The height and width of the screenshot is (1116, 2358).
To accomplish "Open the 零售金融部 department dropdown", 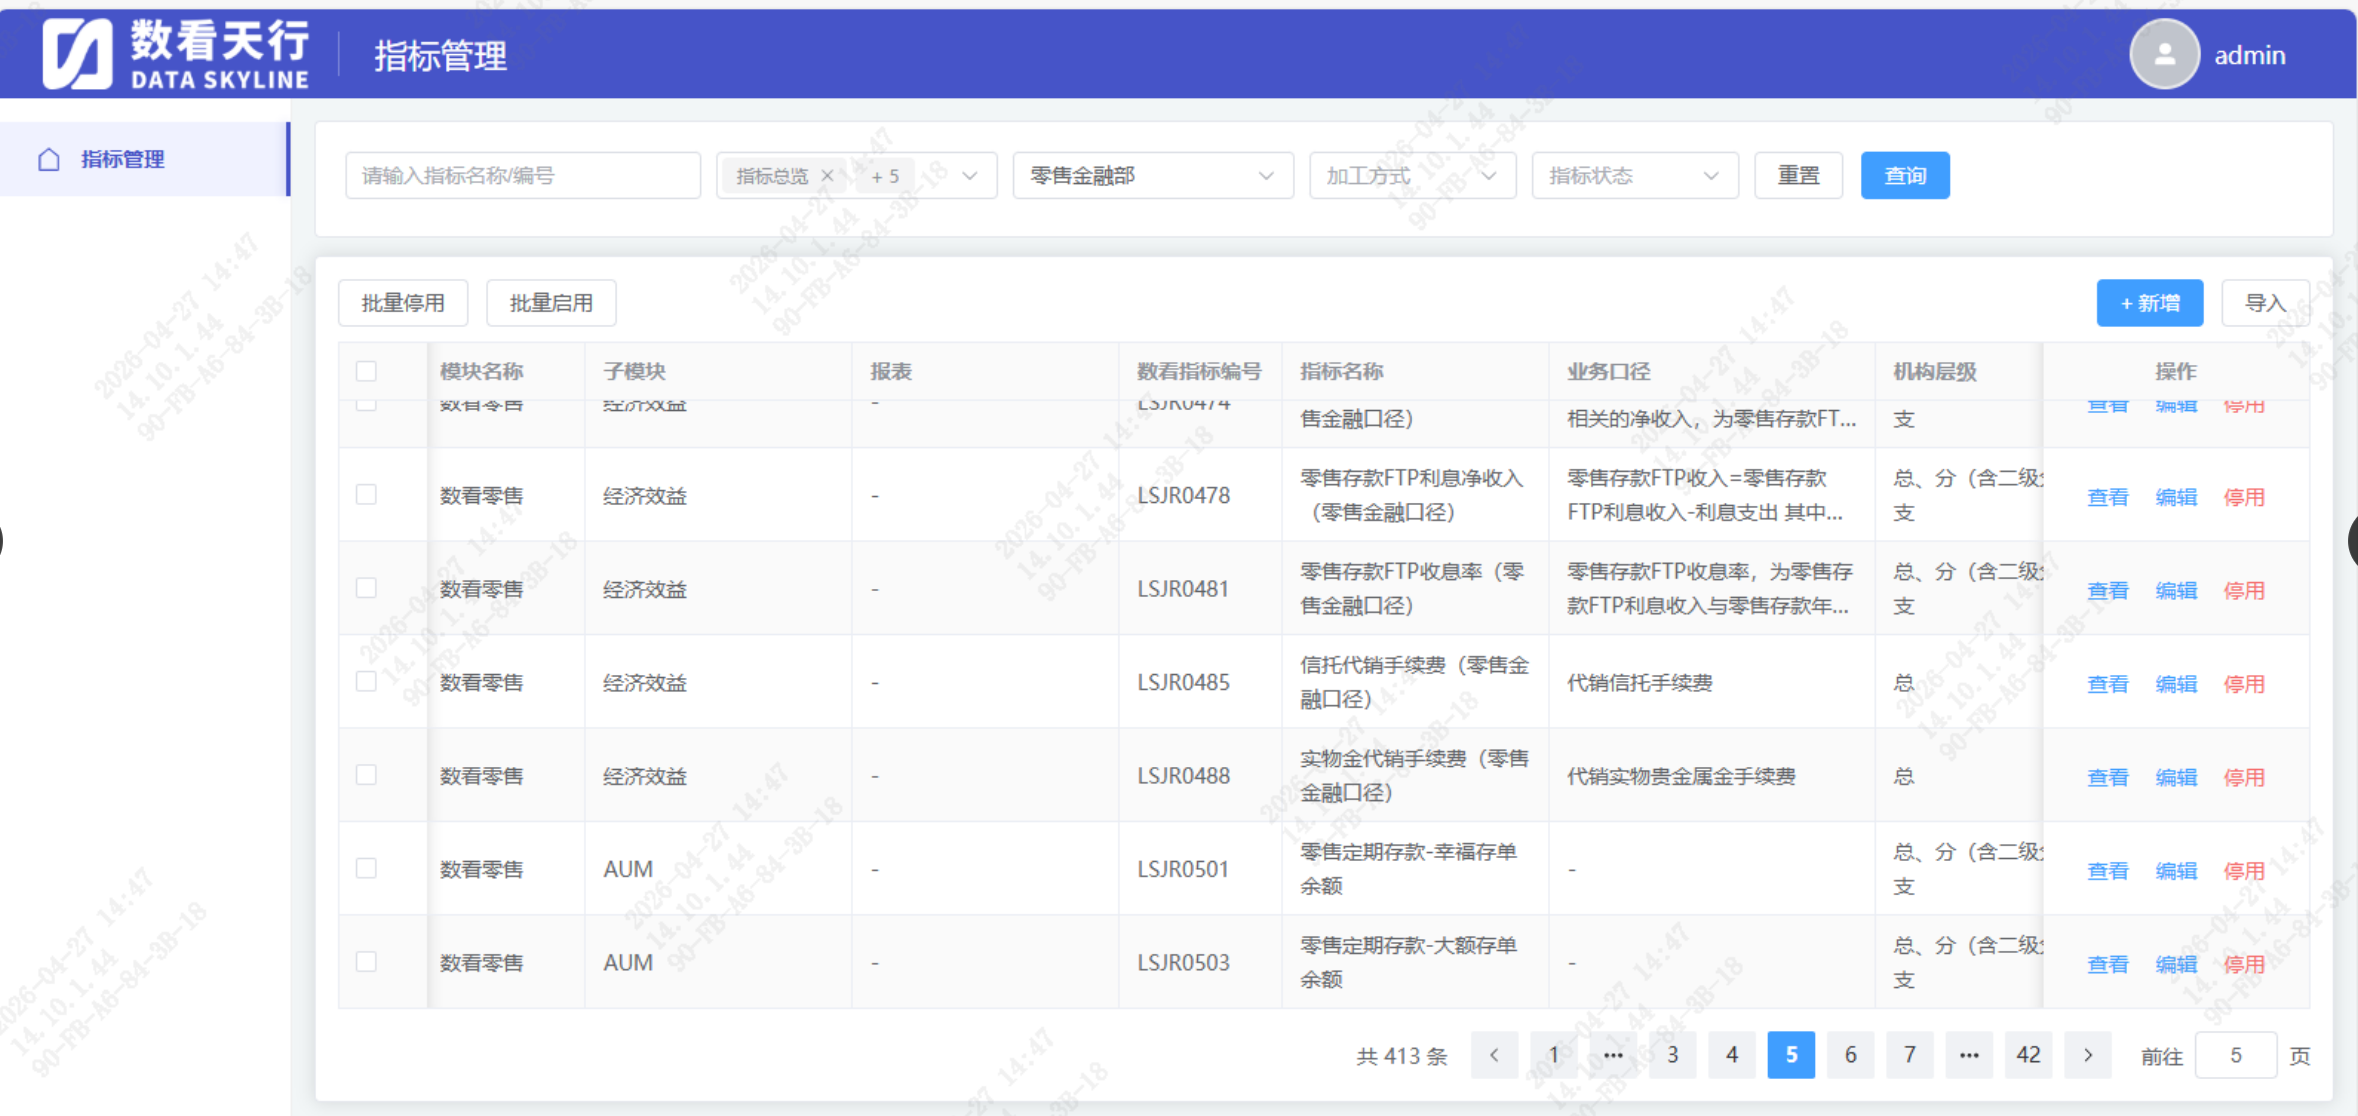I will [1153, 176].
